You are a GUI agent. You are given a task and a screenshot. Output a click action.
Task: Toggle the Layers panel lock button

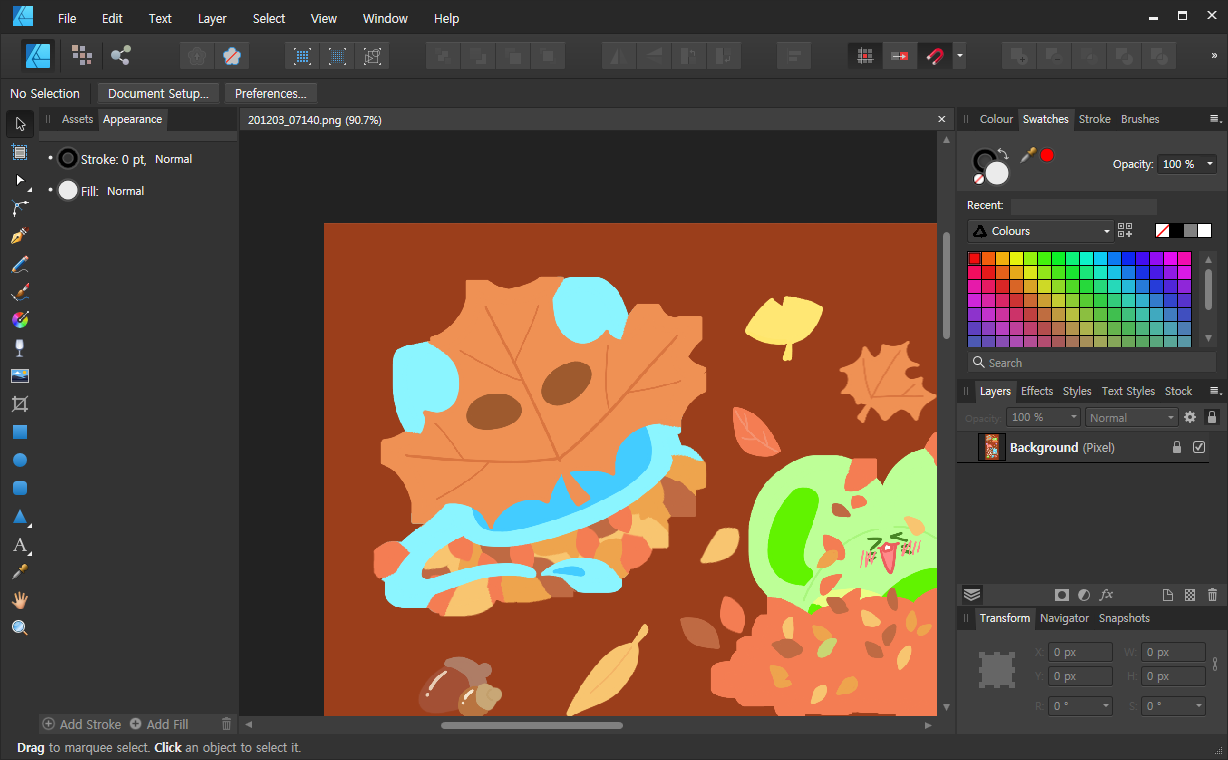[x=1212, y=417]
